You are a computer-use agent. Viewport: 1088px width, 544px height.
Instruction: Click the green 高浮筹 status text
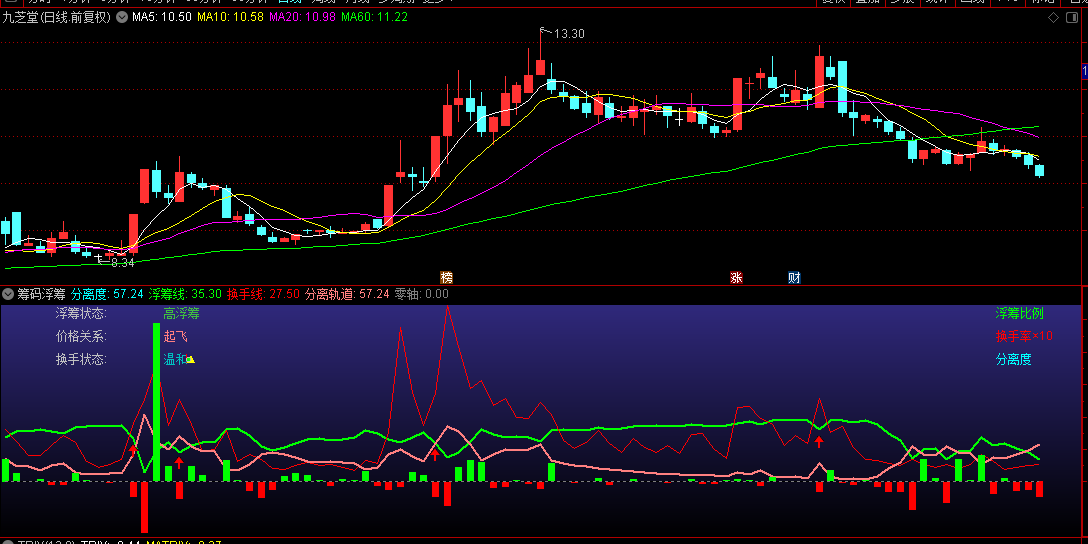click(x=181, y=314)
